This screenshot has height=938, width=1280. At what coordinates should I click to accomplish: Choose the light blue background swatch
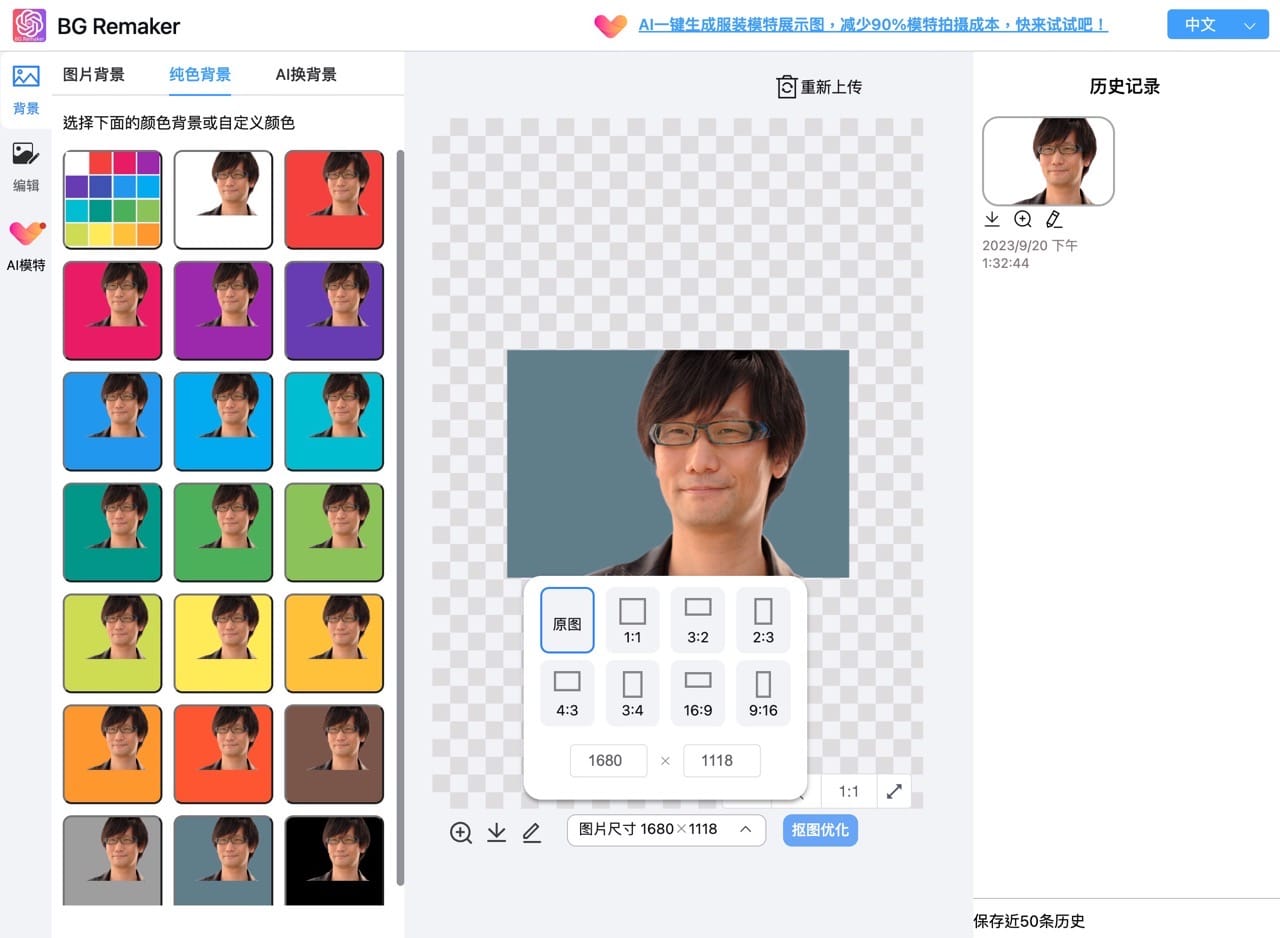click(223, 421)
